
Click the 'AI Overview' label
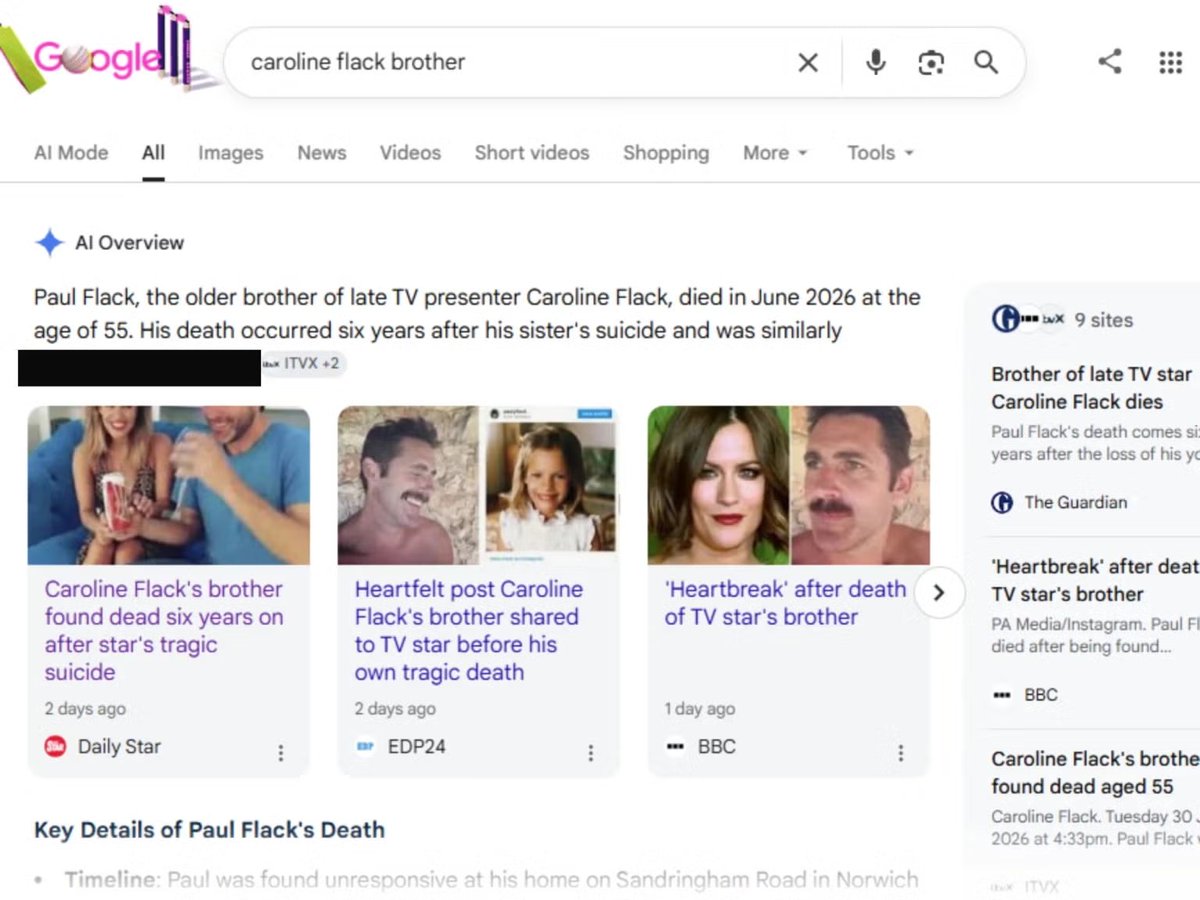130,242
